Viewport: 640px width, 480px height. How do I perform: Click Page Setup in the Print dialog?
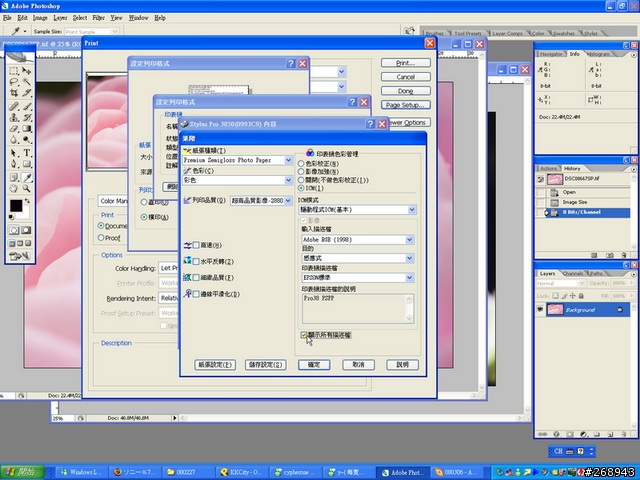point(406,105)
